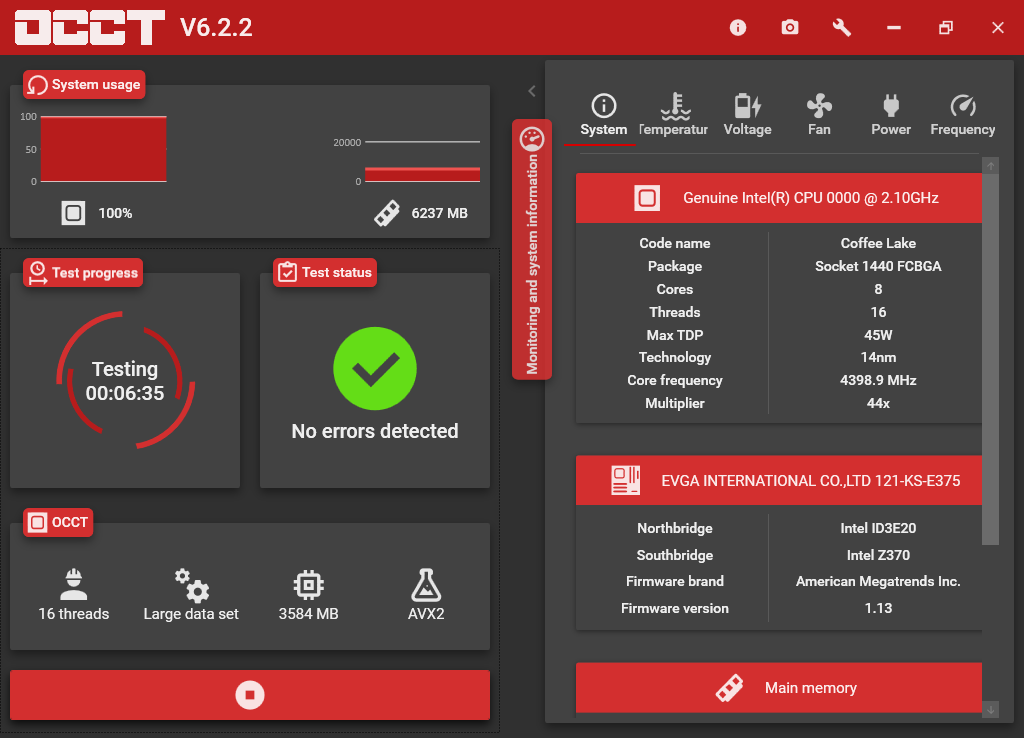Click the CPU usage graph

pos(104,149)
